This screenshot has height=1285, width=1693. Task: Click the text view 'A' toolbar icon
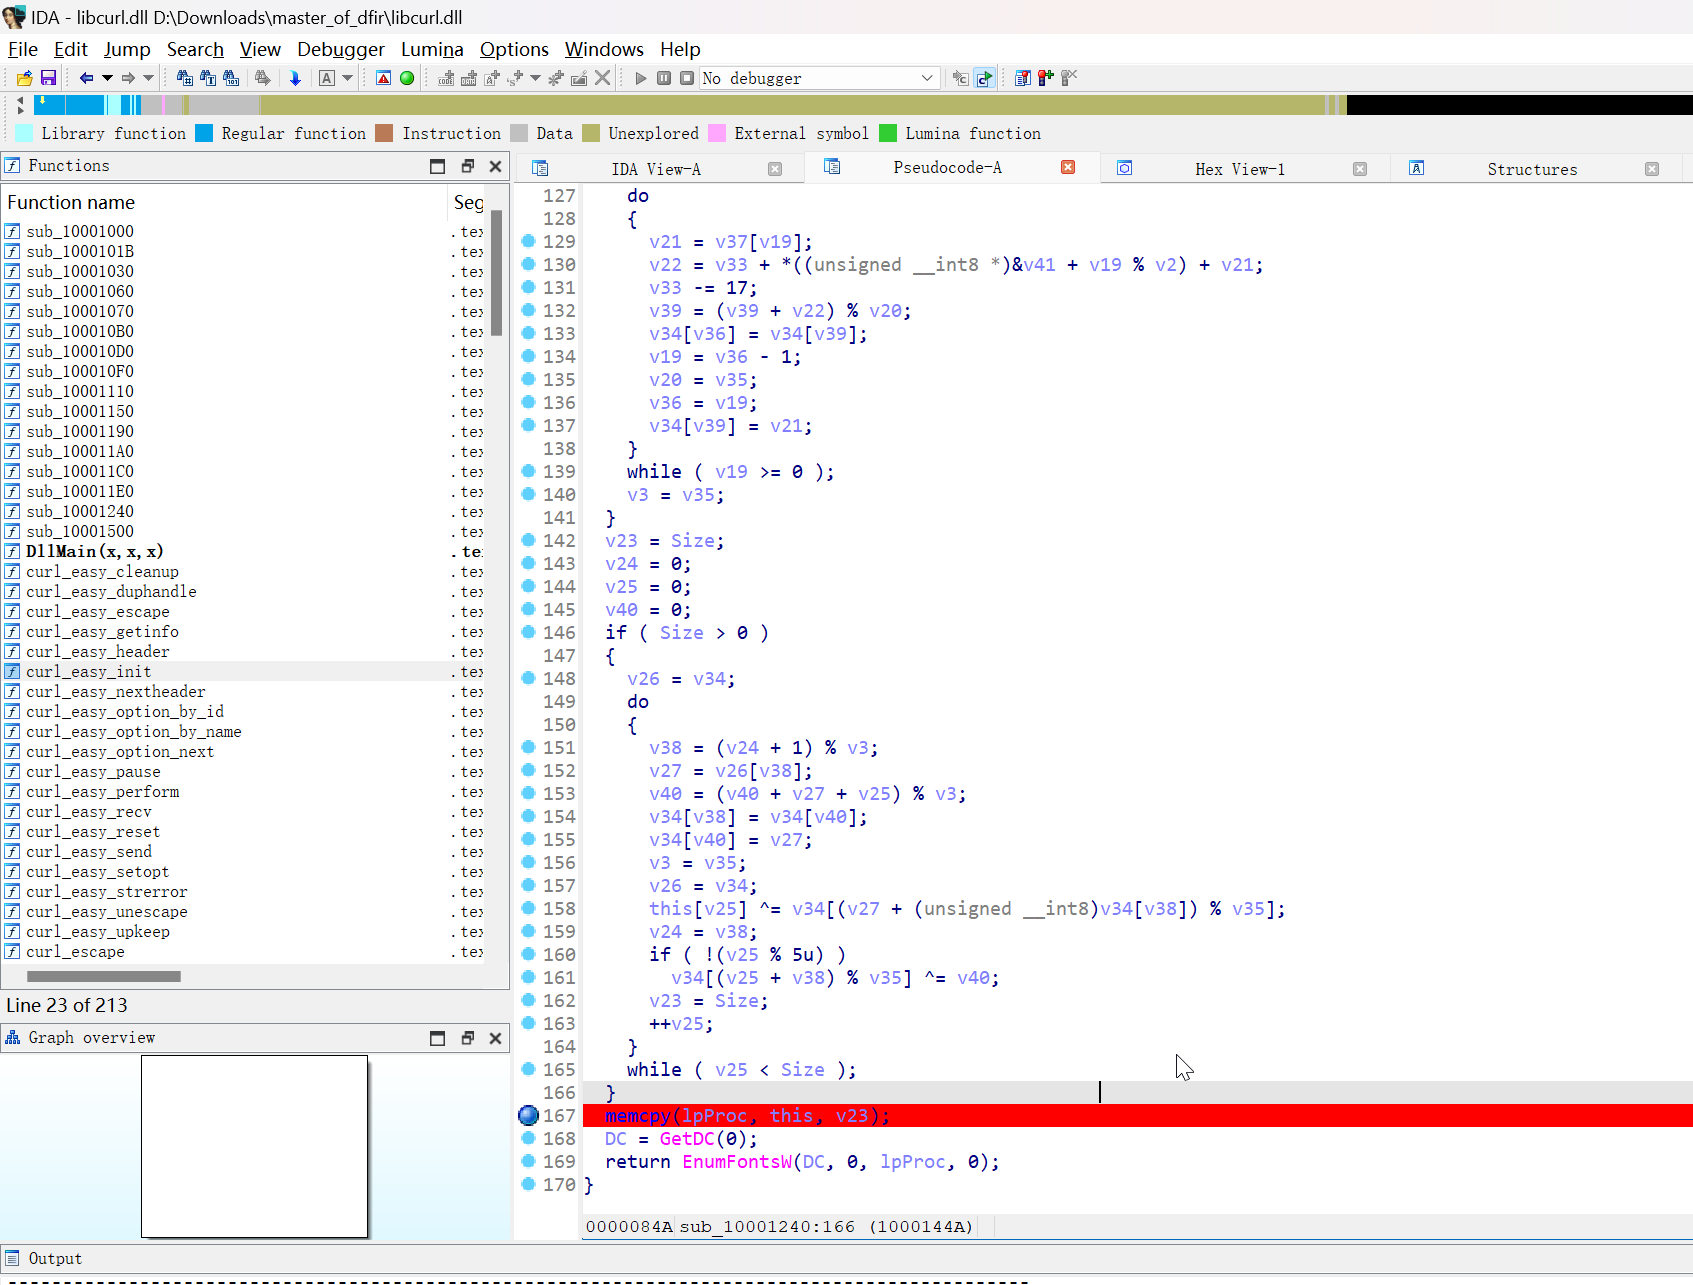(326, 78)
